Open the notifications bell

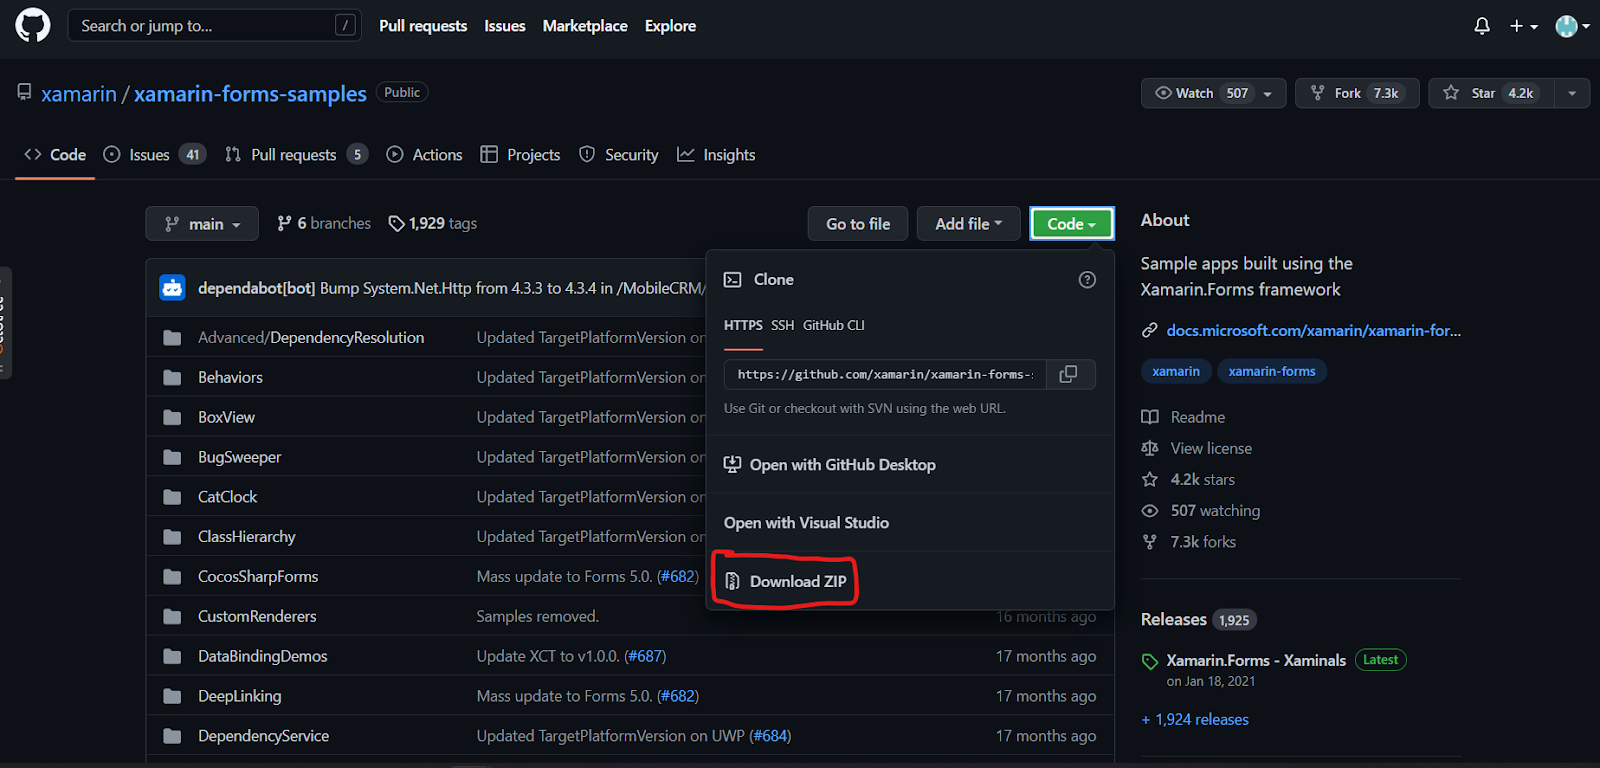pos(1482,26)
